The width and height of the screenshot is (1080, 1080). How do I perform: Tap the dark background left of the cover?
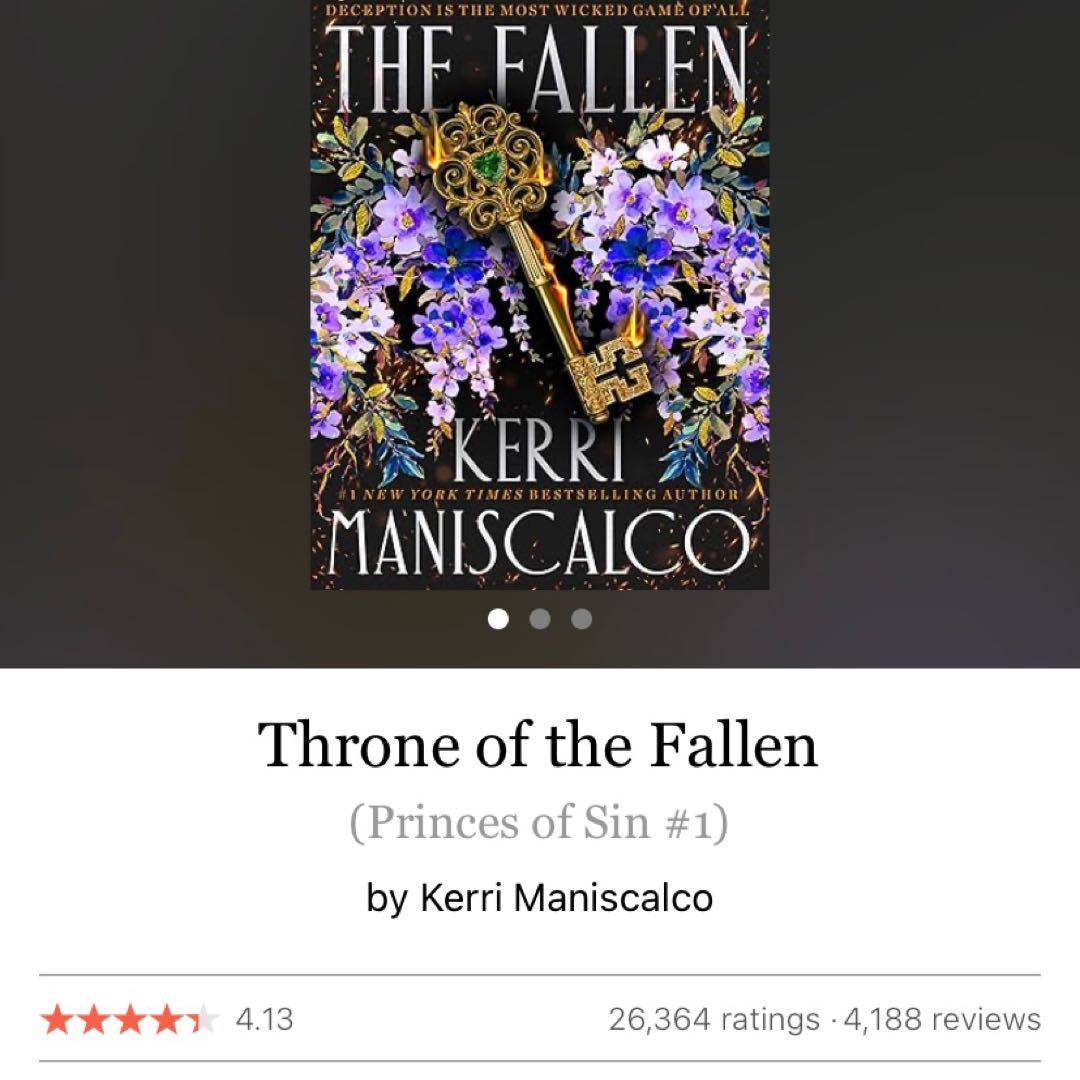(x=155, y=331)
